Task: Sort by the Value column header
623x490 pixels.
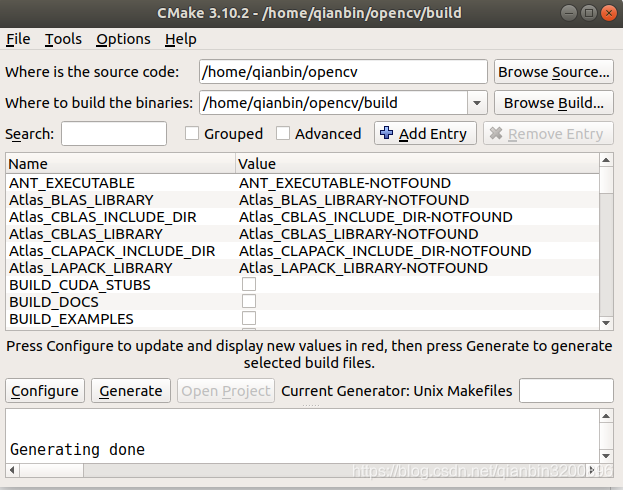Action: (417, 164)
